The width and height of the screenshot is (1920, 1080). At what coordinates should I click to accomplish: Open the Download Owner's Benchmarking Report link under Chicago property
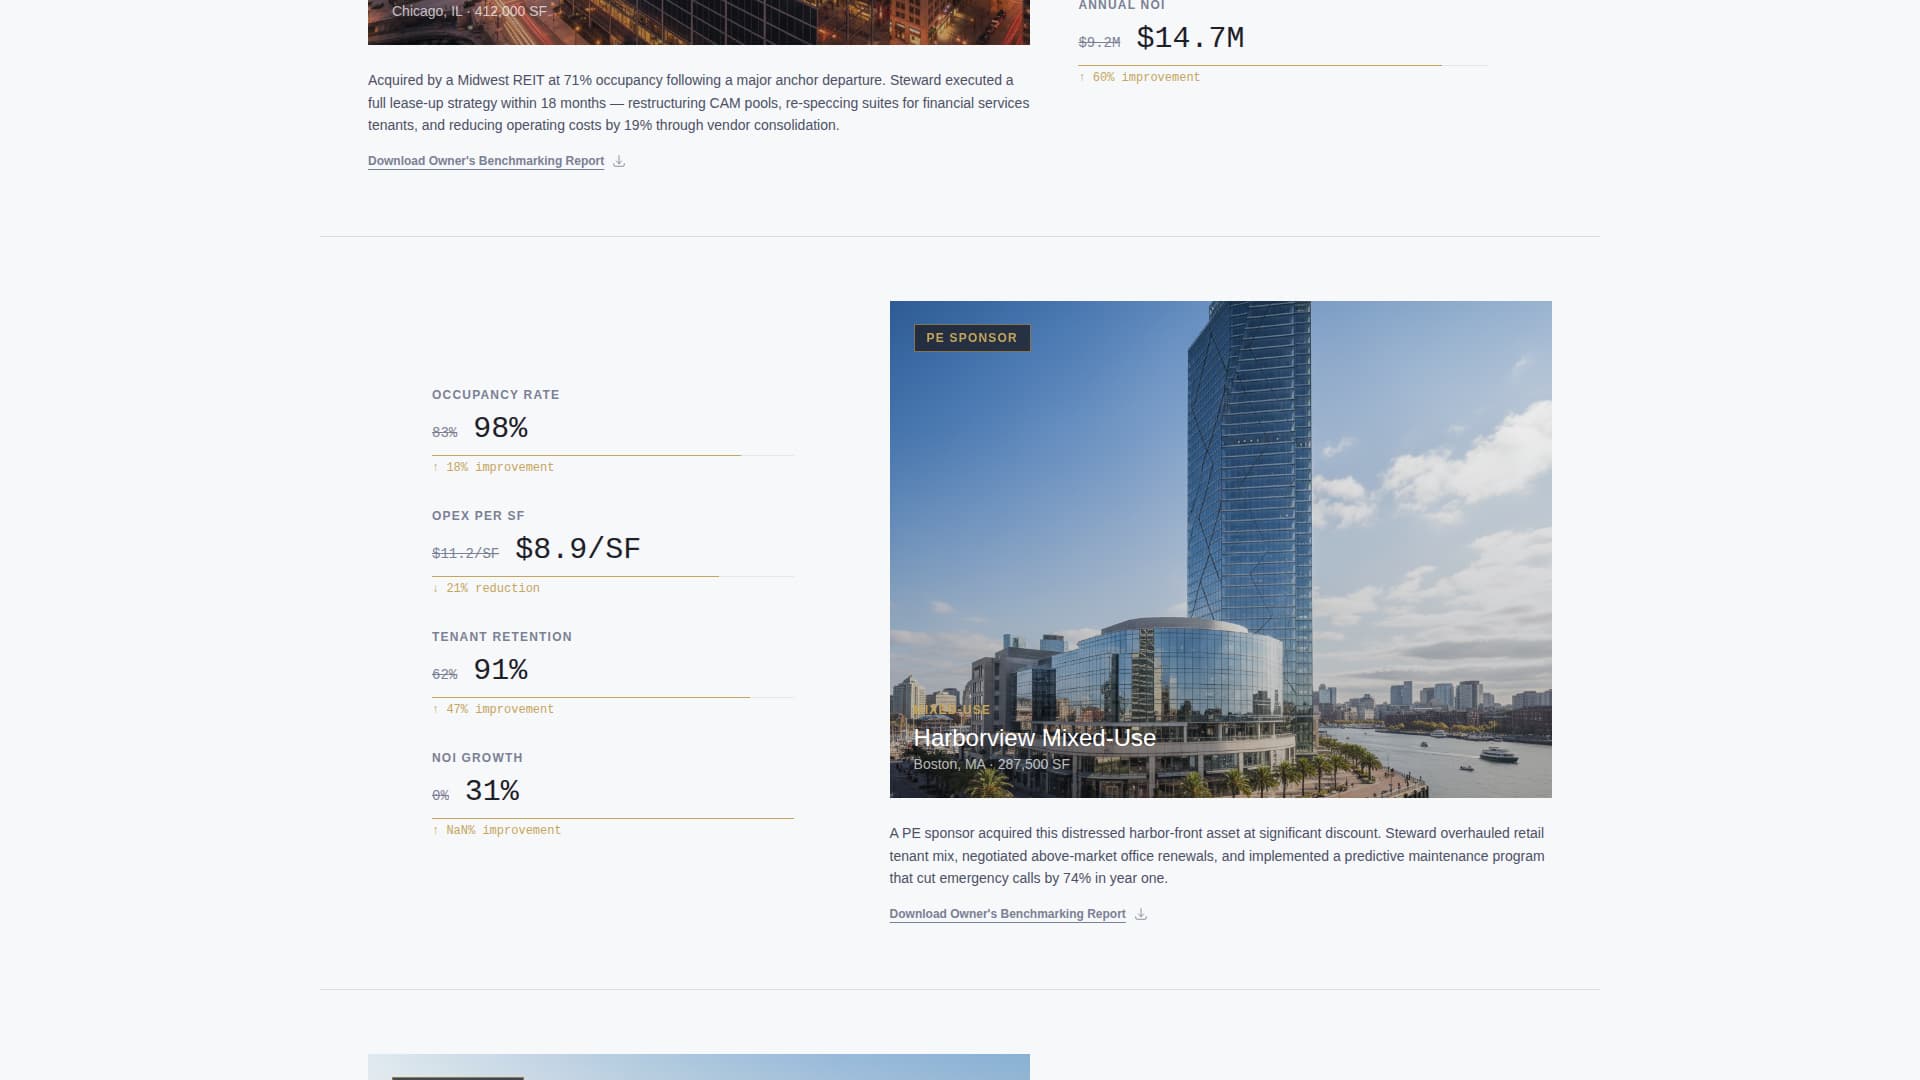(485, 161)
